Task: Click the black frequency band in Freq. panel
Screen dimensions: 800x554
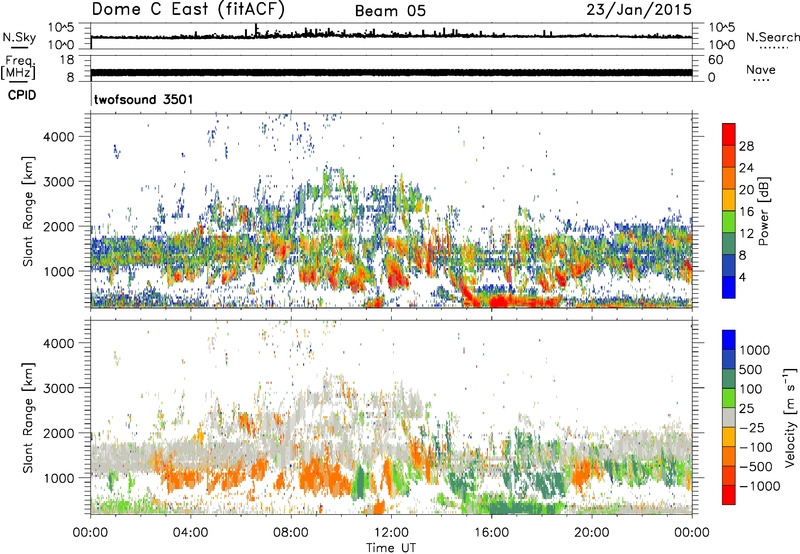Action: coord(391,72)
